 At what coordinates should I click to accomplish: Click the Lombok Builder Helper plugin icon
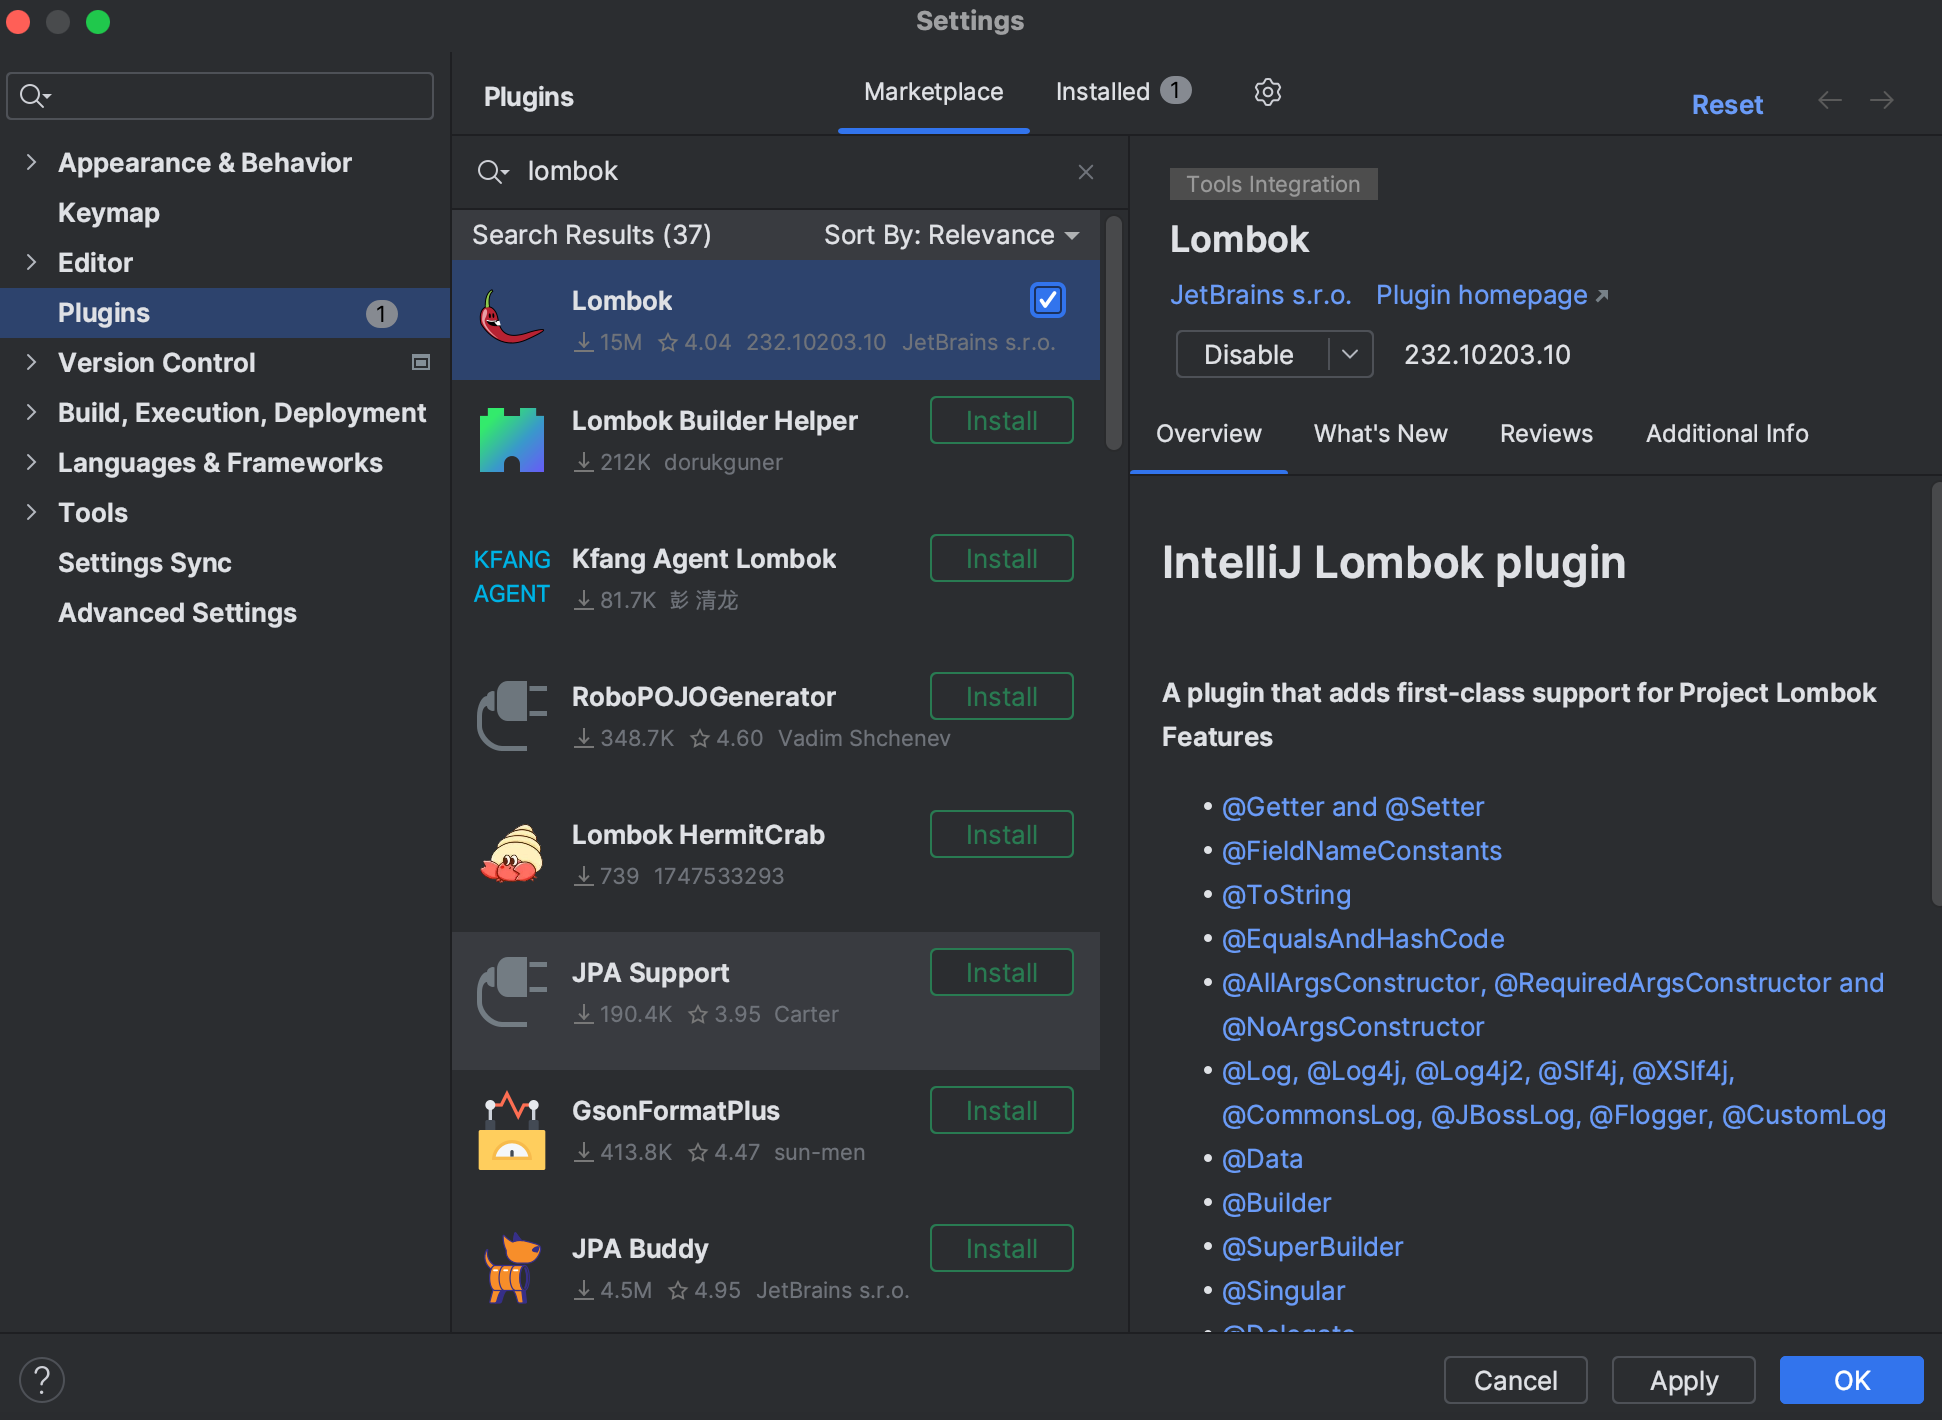click(x=511, y=440)
